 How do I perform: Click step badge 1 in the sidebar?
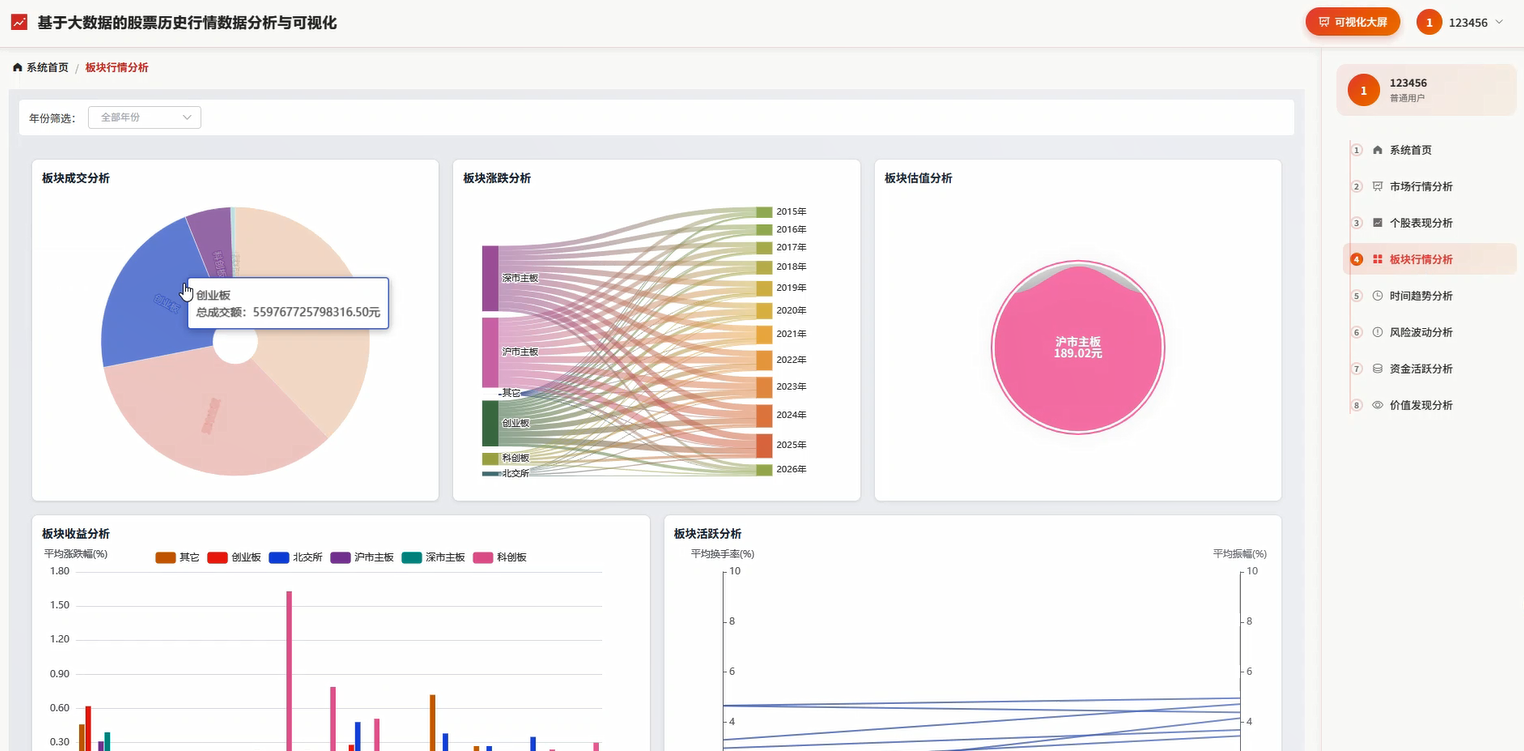[x=1357, y=150]
